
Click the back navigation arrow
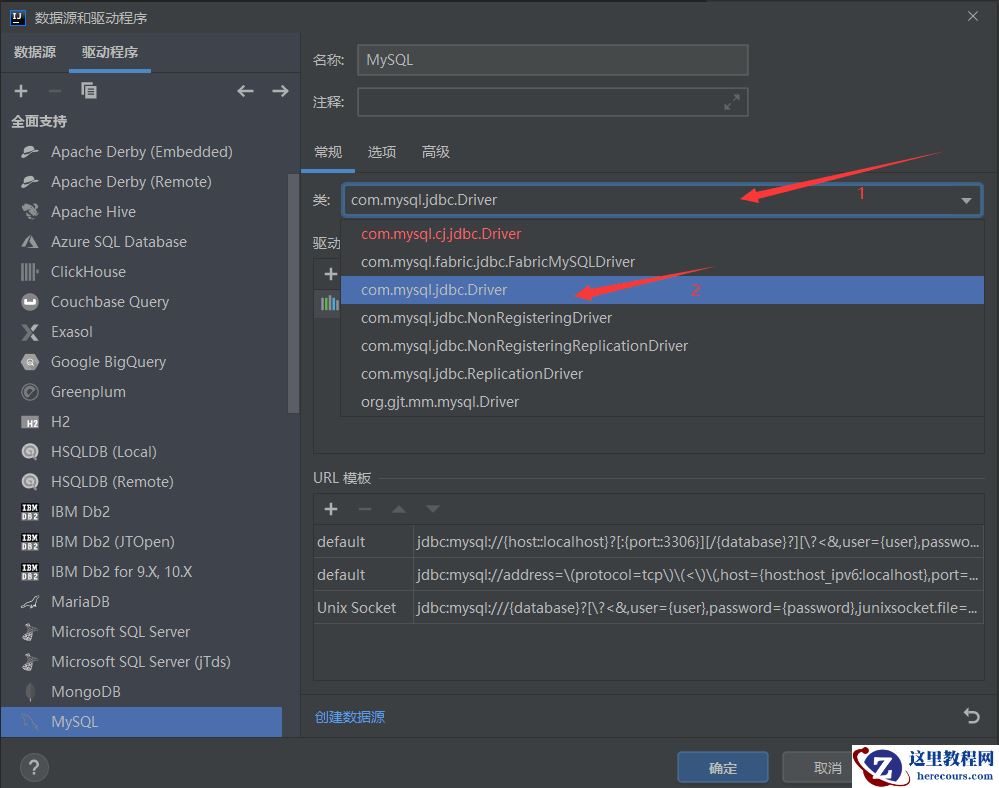coord(245,90)
